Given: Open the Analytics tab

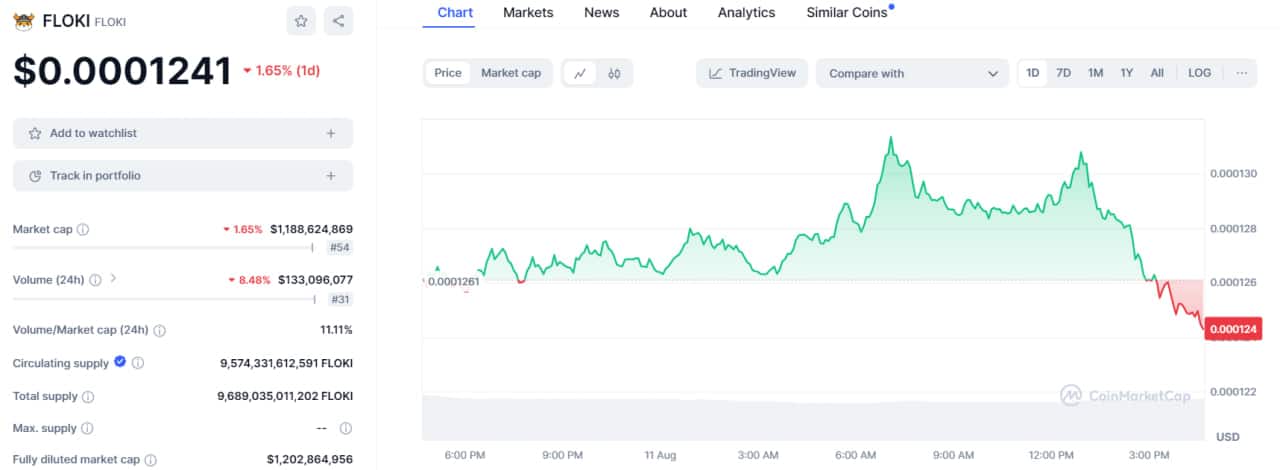Looking at the screenshot, I should click(746, 13).
